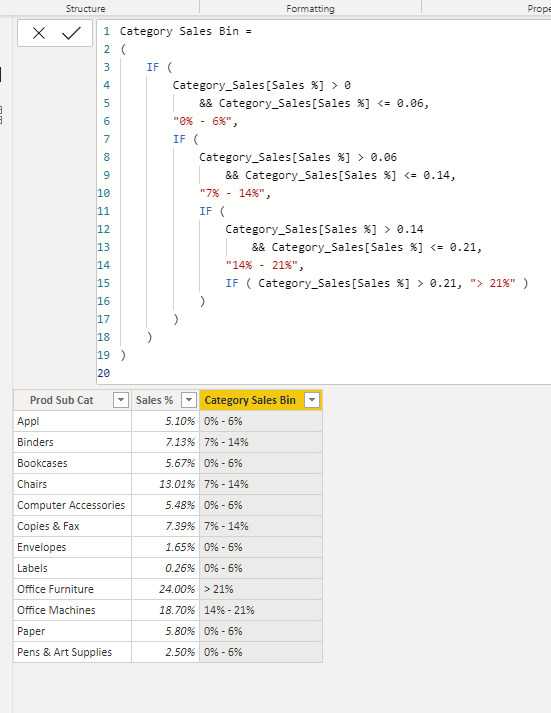The height and width of the screenshot is (713, 551).
Task: Select the Copies & Fax cell
Action: (72, 526)
